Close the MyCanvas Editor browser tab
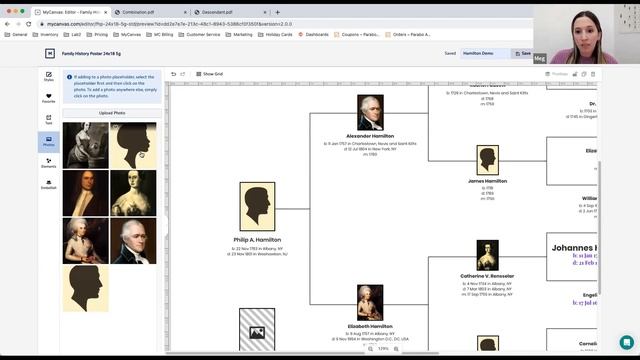 105,12
